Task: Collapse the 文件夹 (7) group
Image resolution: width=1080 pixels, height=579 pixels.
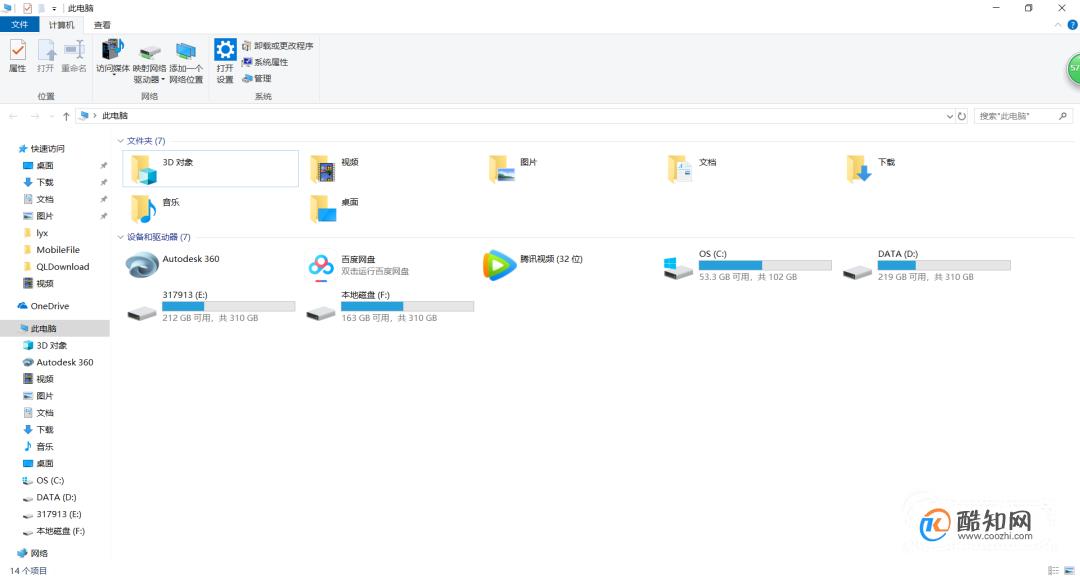Action: (x=121, y=140)
